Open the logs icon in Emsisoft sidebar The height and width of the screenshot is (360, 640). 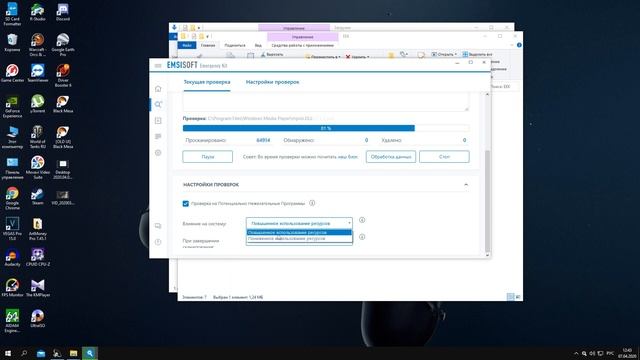point(158,136)
